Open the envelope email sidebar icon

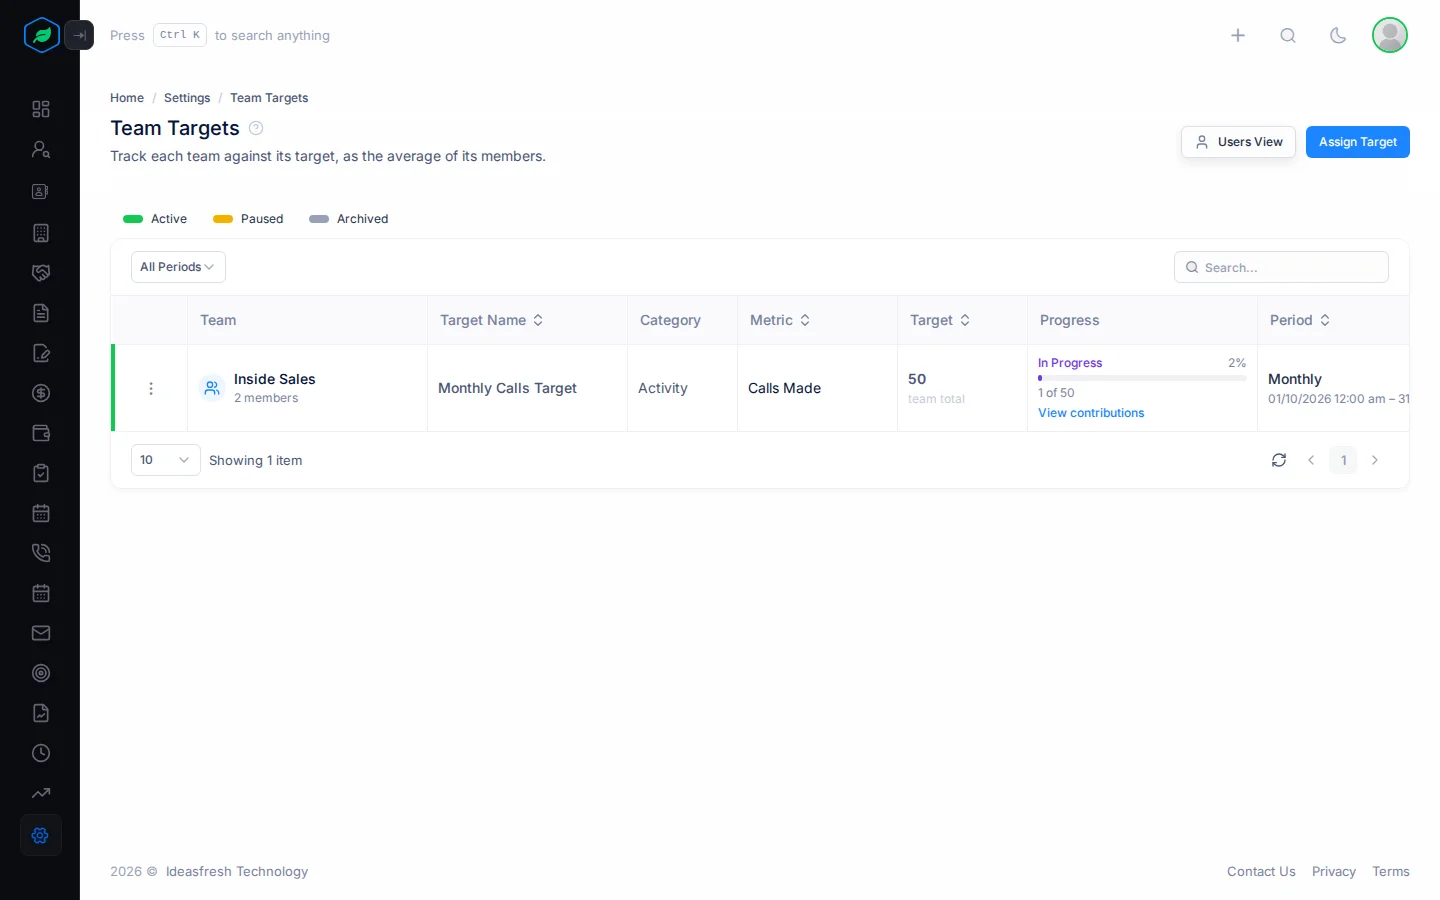[41, 633]
